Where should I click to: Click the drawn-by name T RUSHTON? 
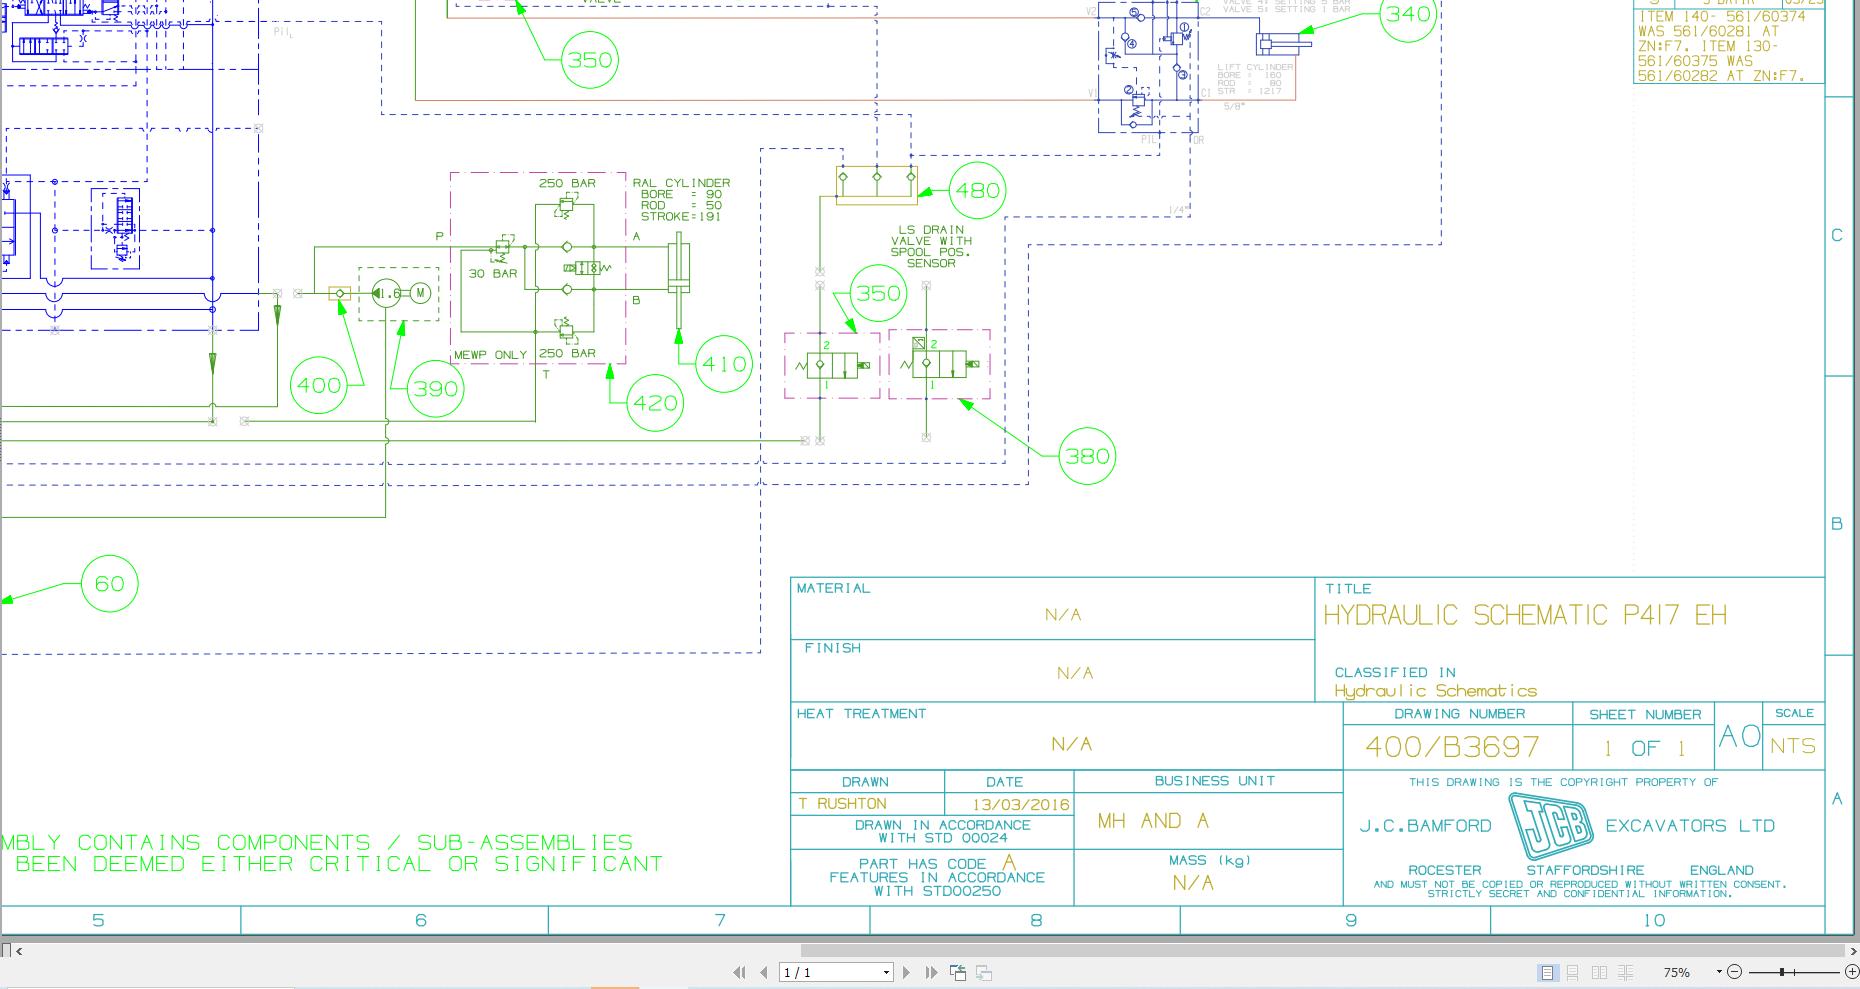pyautogui.click(x=842, y=804)
